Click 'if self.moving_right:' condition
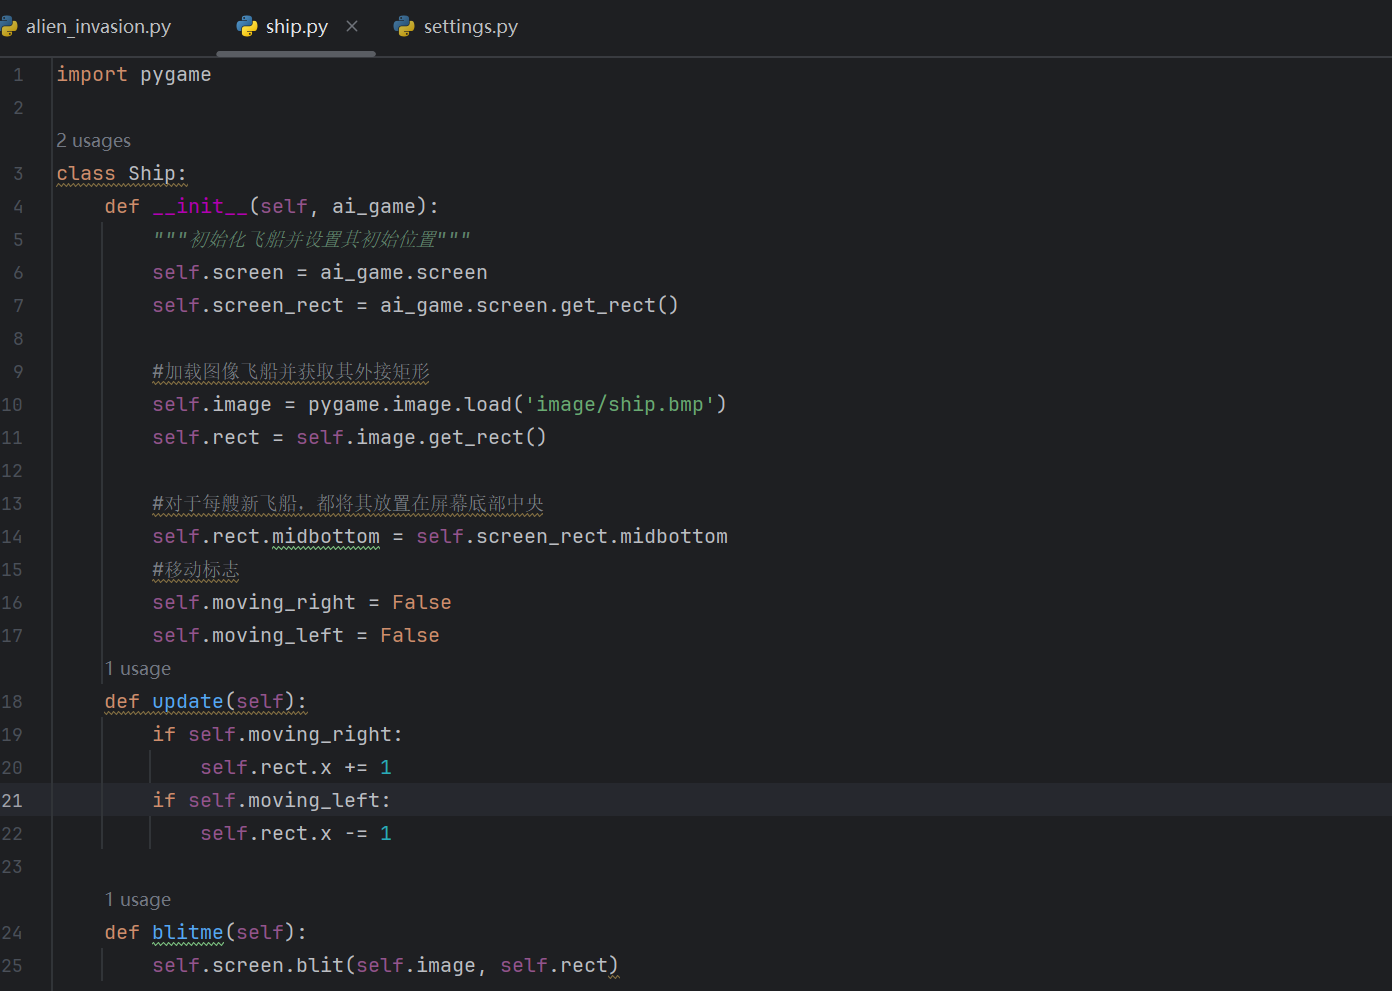 277,735
